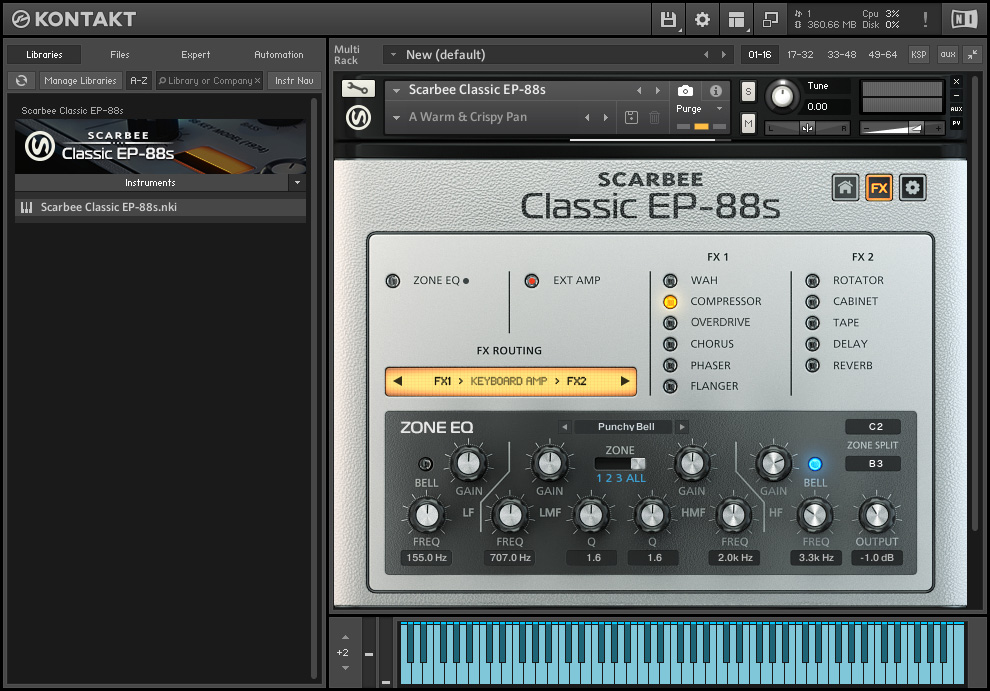
Task: Turn on the REVERB effect
Action: (812, 365)
